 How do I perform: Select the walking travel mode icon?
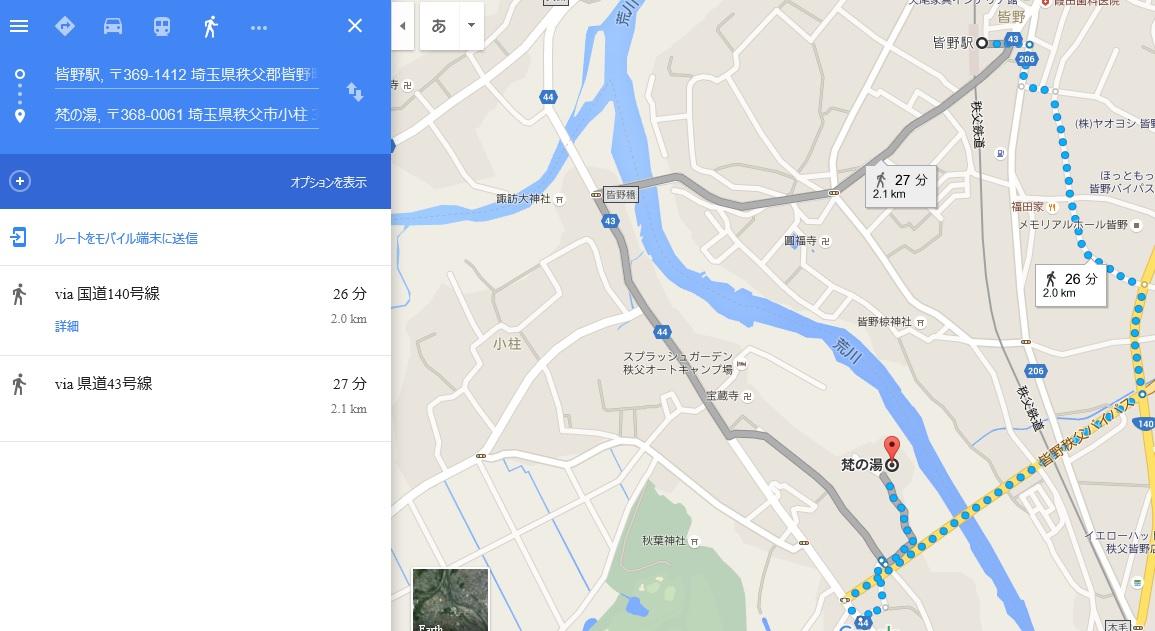(211, 26)
